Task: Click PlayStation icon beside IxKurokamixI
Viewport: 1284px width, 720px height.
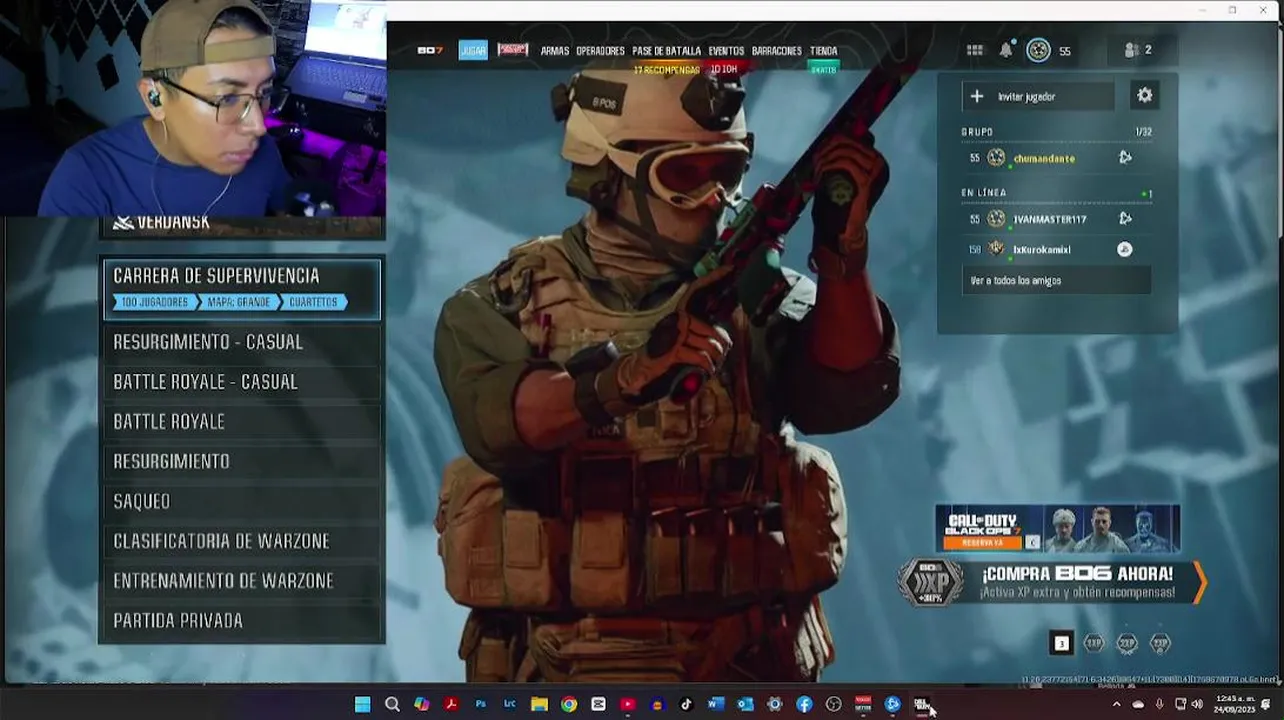Action: [x=1125, y=249]
